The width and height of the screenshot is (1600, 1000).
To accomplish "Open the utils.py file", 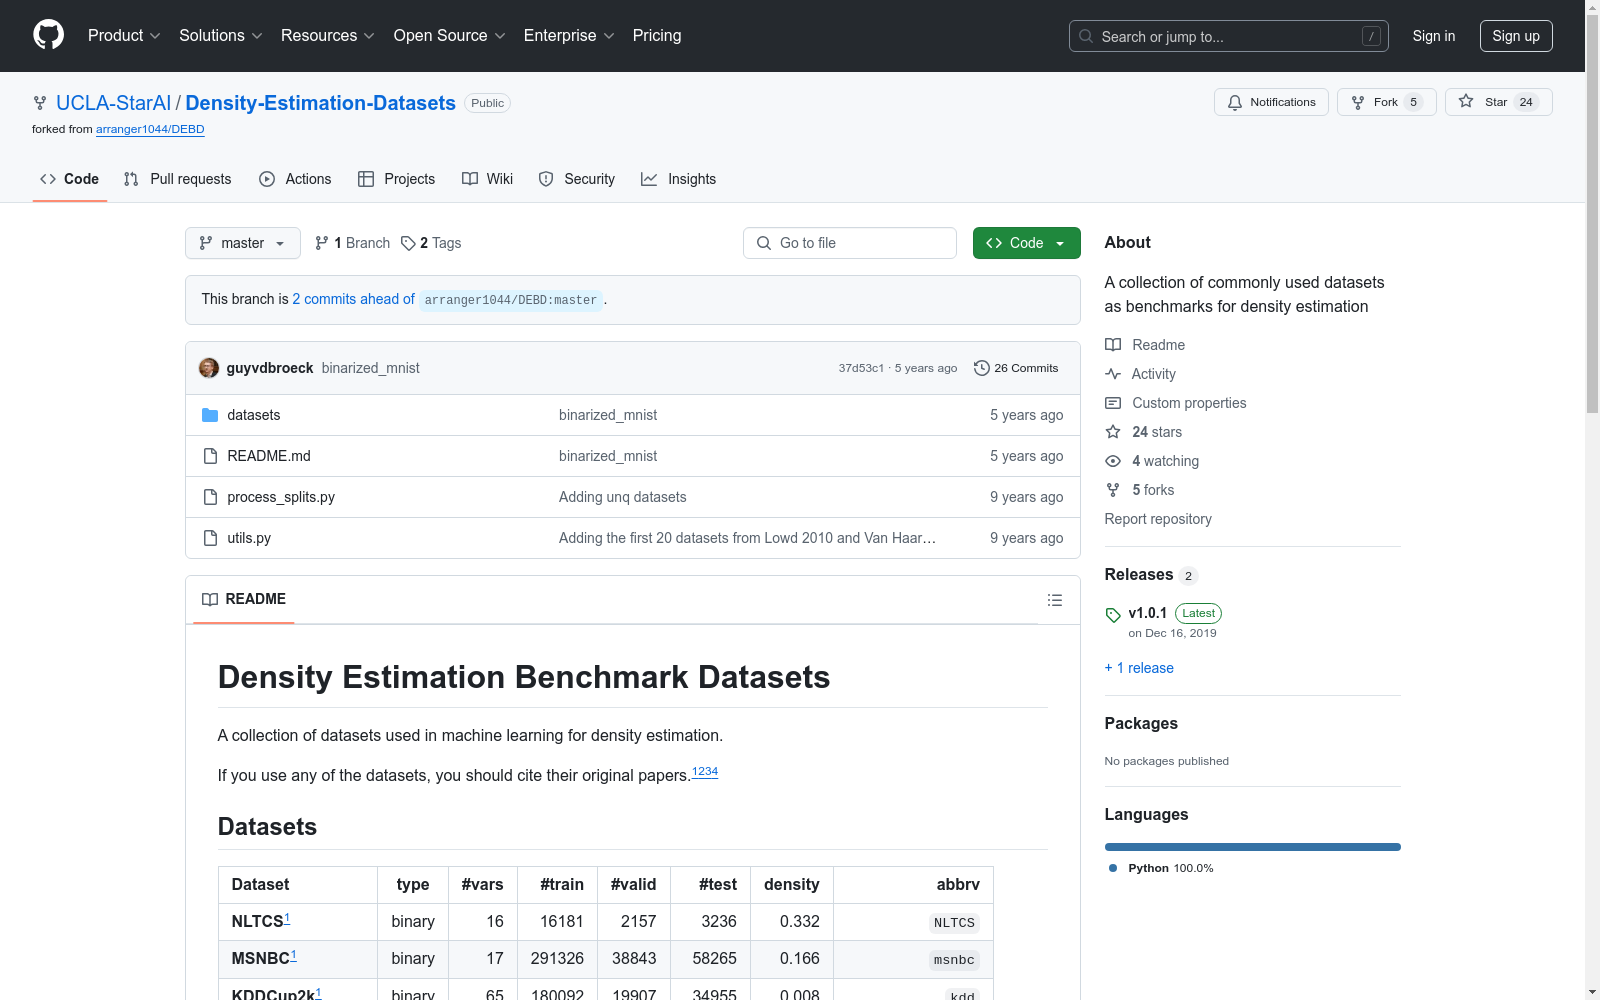I will pyautogui.click(x=249, y=538).
